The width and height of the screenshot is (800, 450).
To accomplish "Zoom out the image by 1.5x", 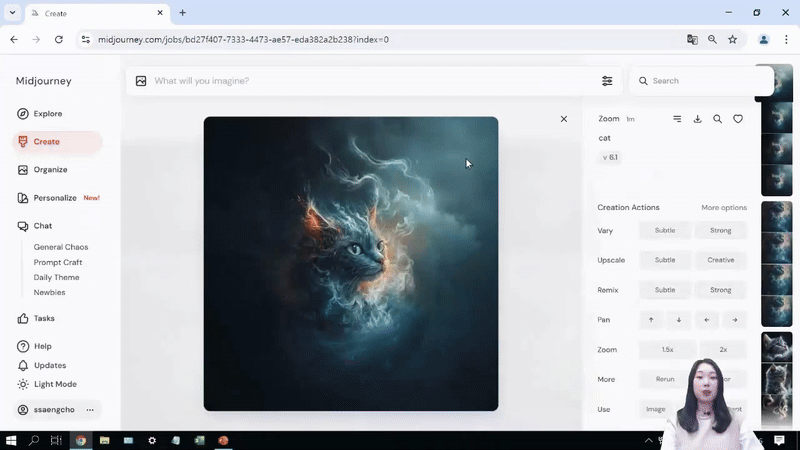I will pyautogui.click(x=667, y=350).
